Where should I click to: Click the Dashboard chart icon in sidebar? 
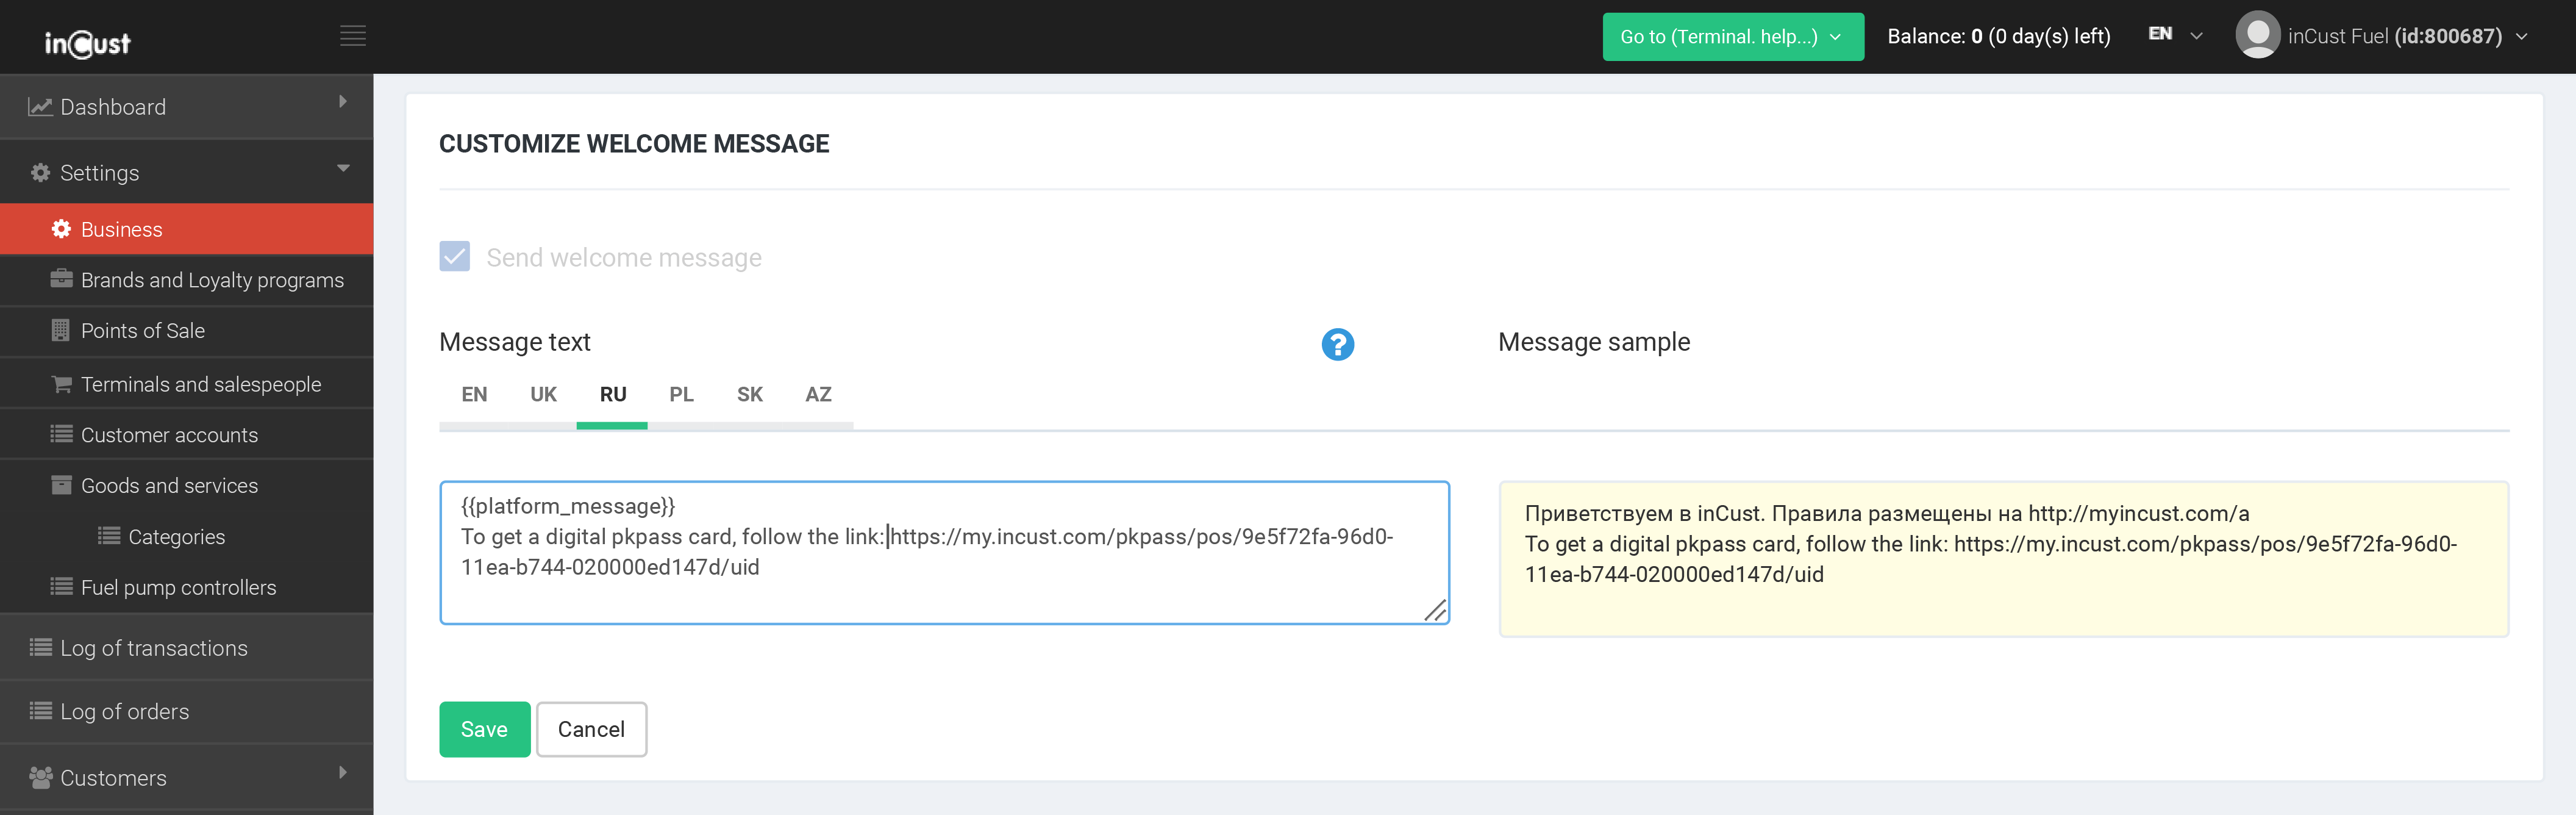tap(40, 107)
